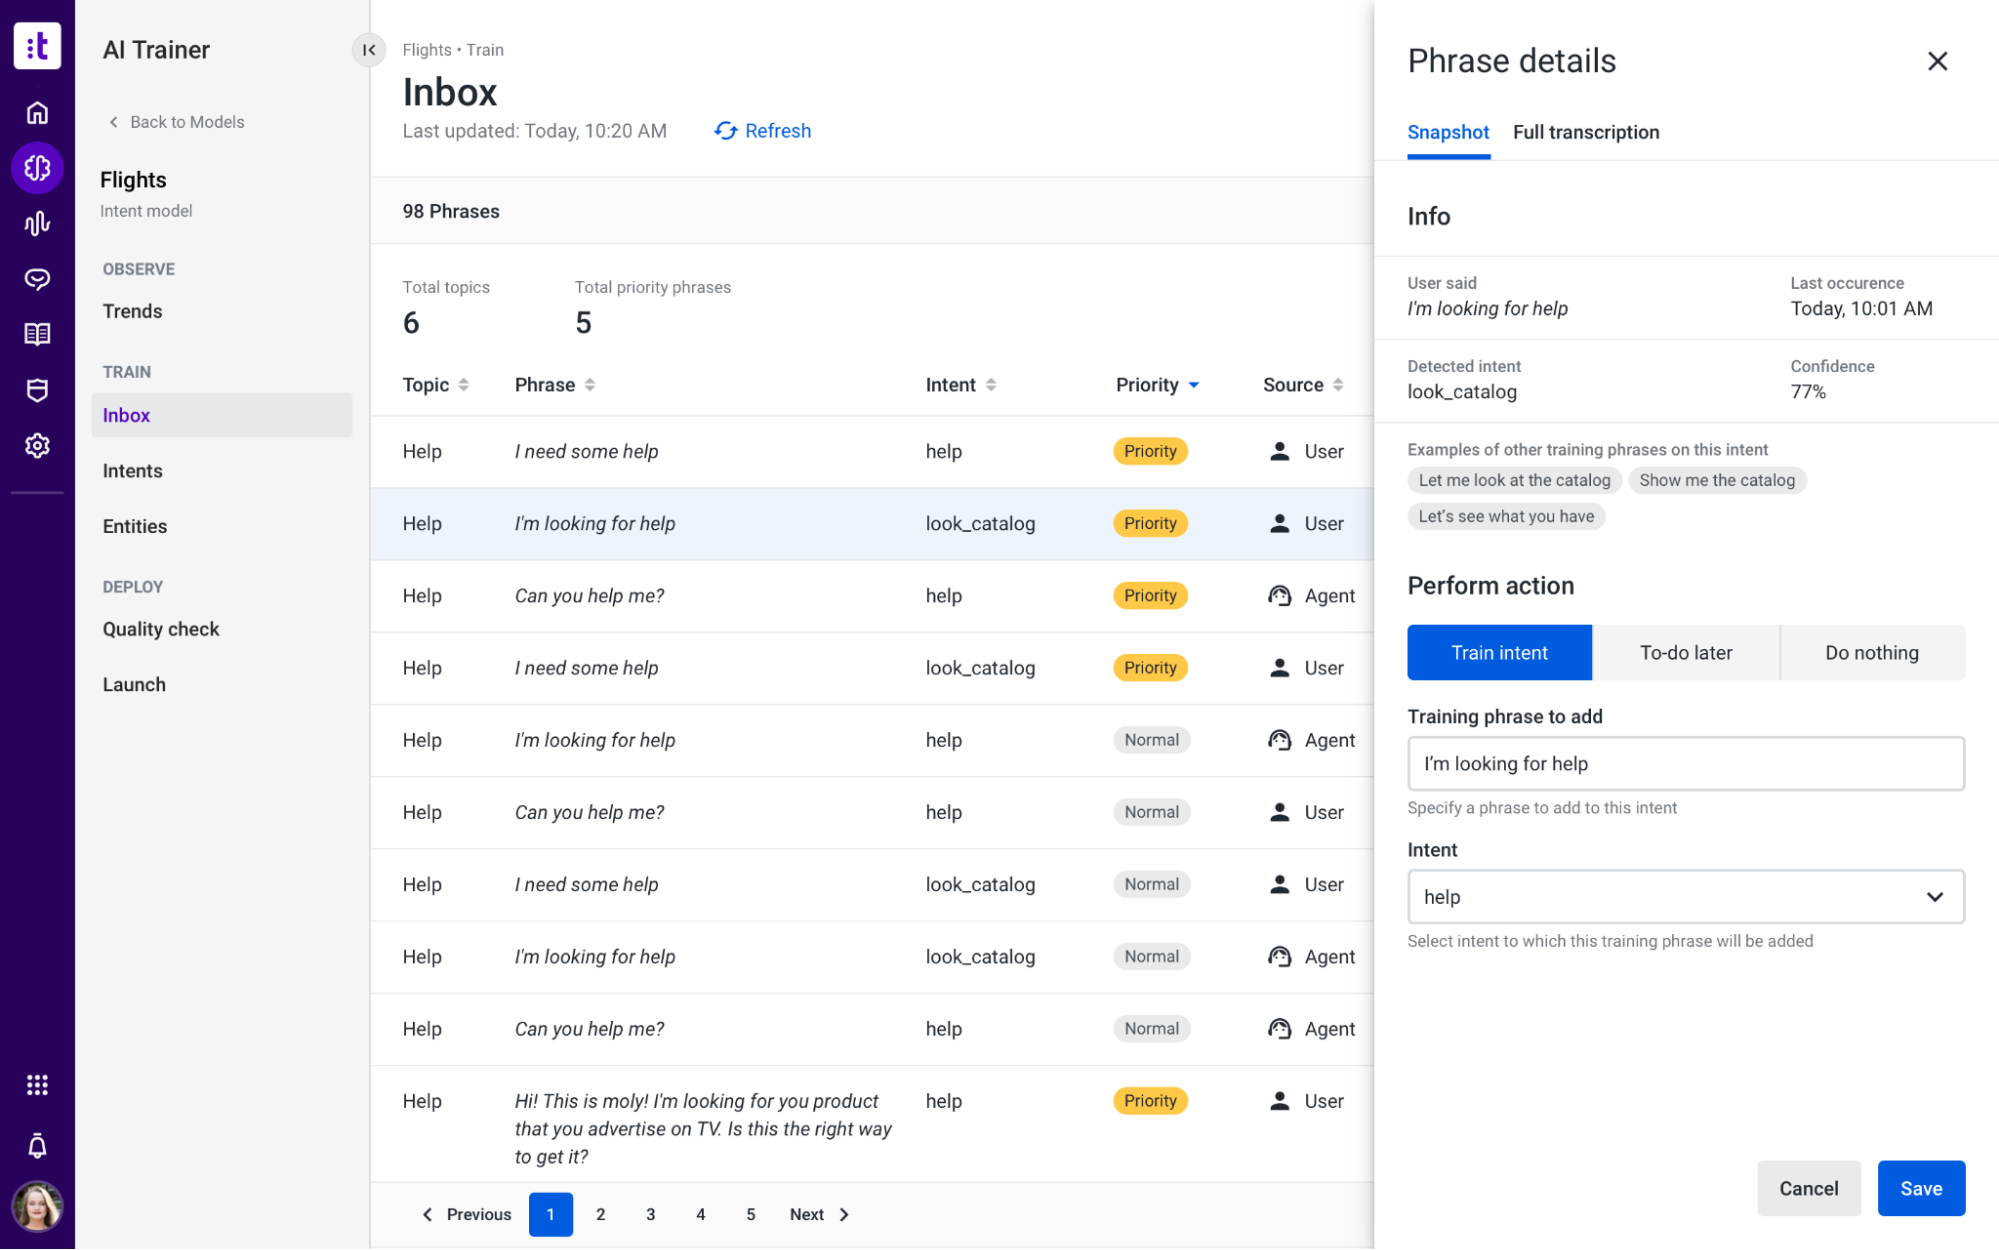Select the AI Trainer brain icon
The width and height of the screenshot is (1999, 1250).
tap(37, 168)
